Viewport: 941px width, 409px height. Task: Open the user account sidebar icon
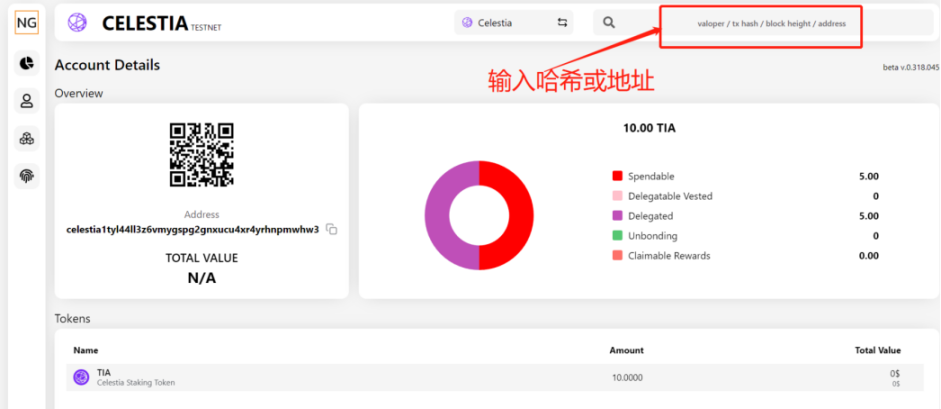[x=27, y=100]
